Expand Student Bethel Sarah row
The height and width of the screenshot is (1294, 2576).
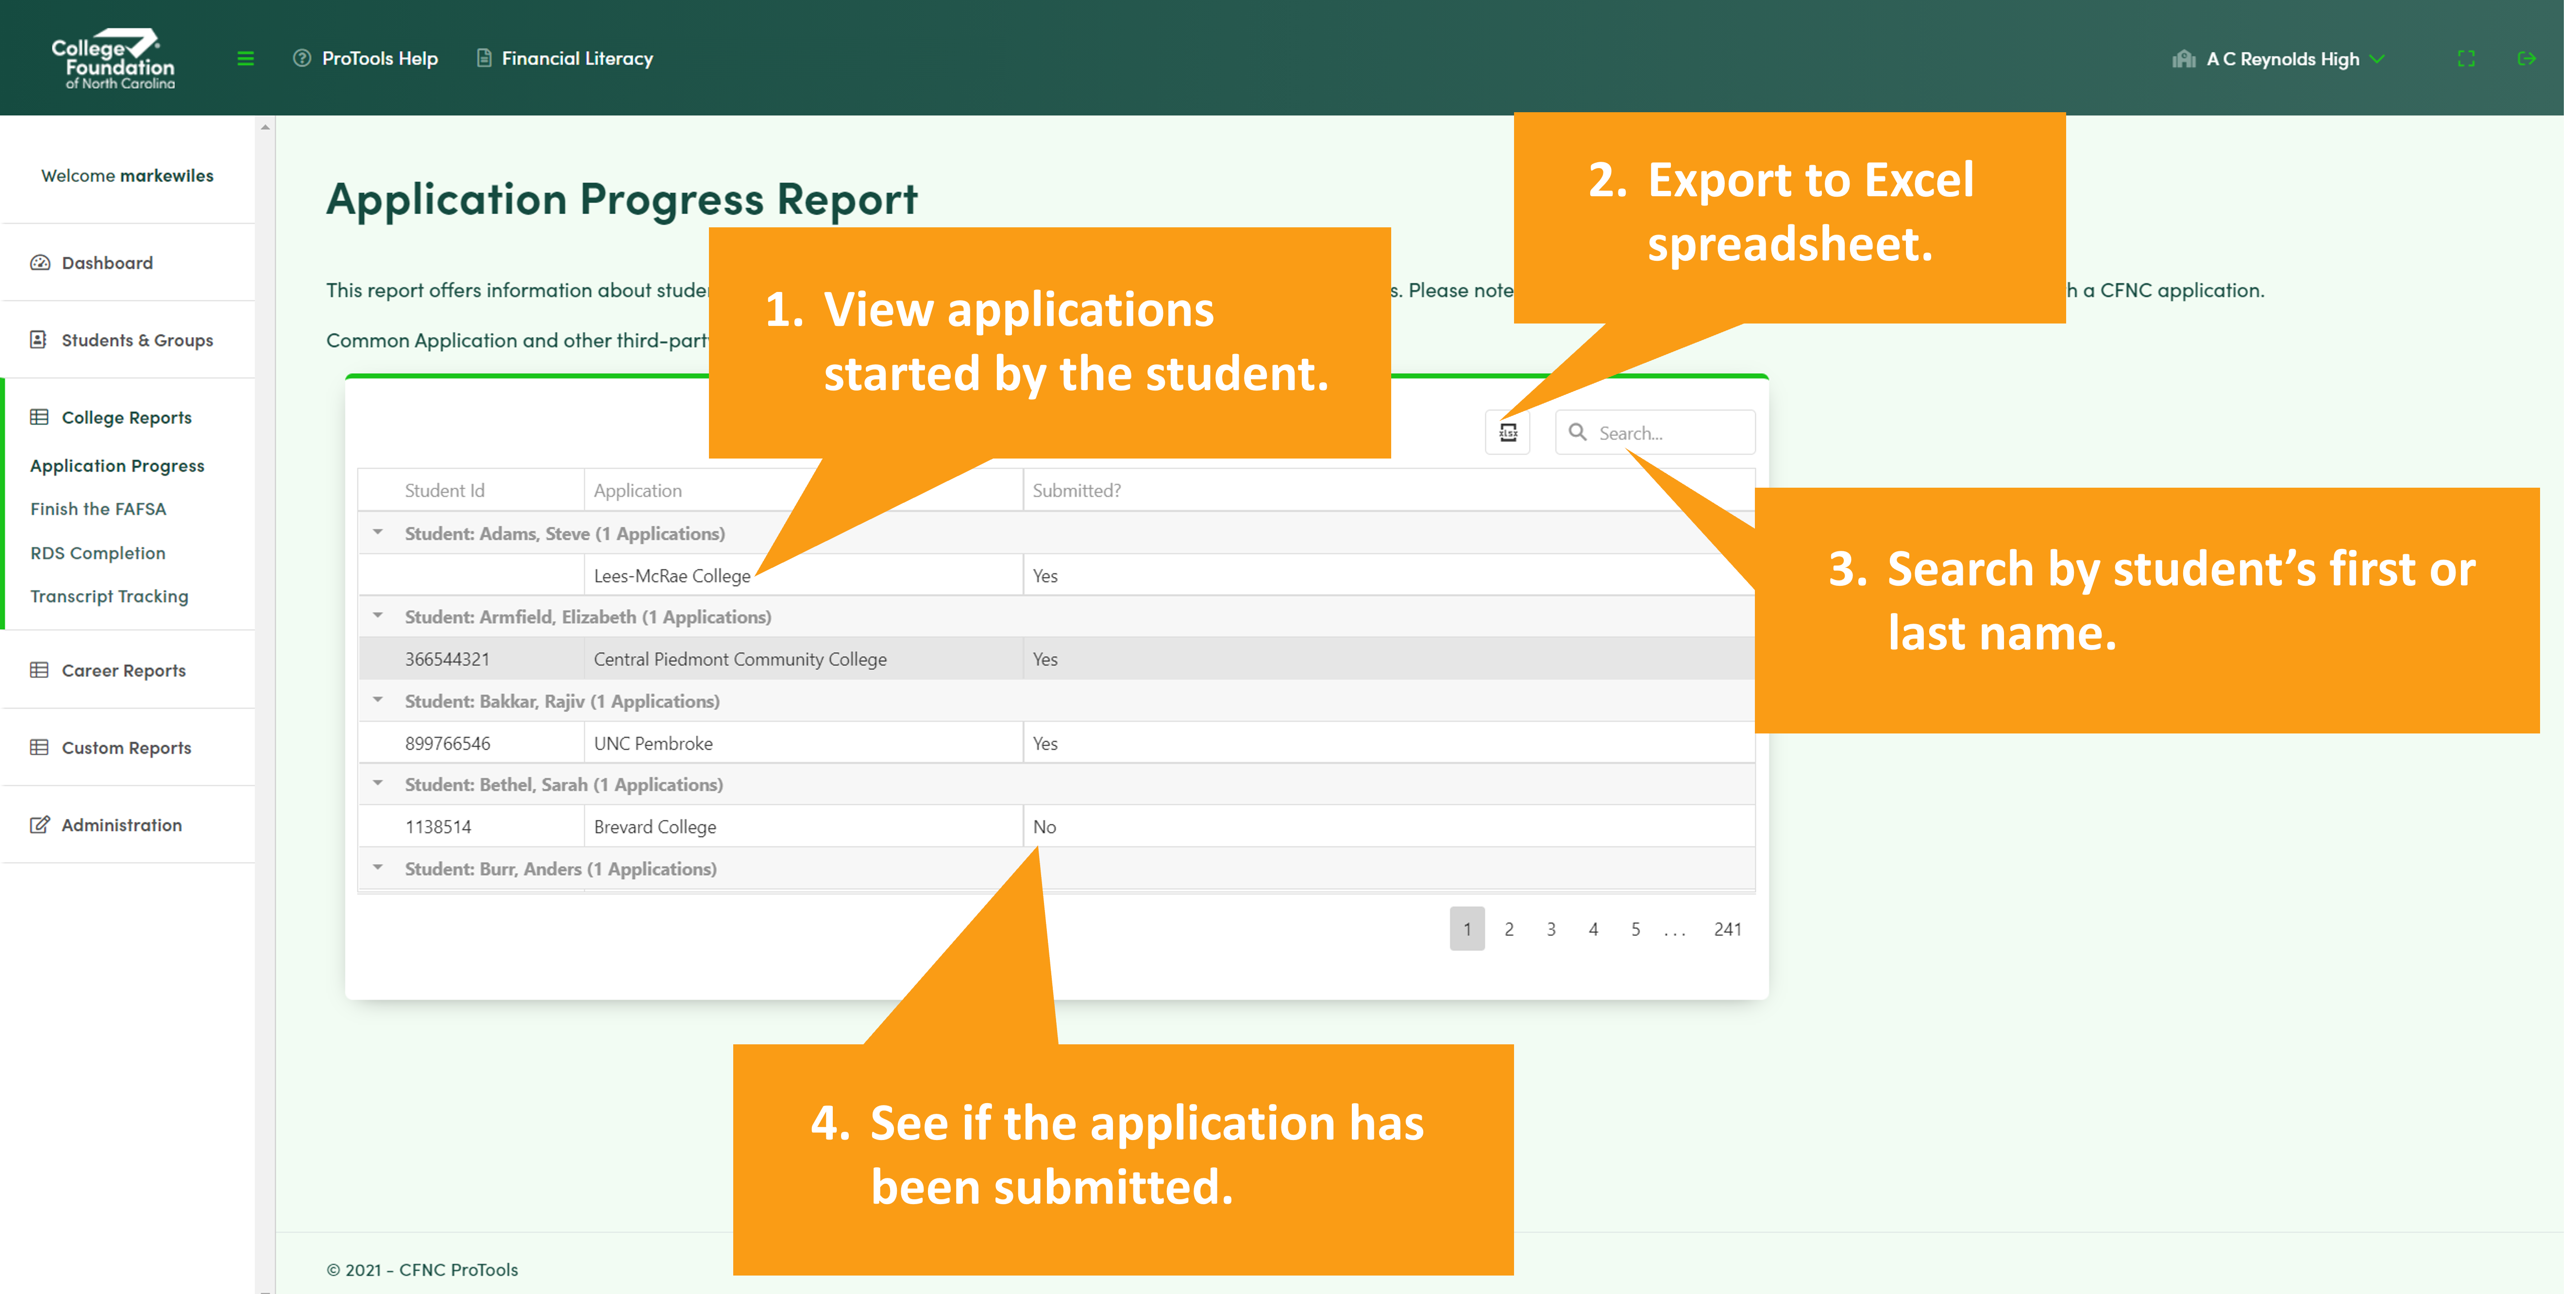378,784
